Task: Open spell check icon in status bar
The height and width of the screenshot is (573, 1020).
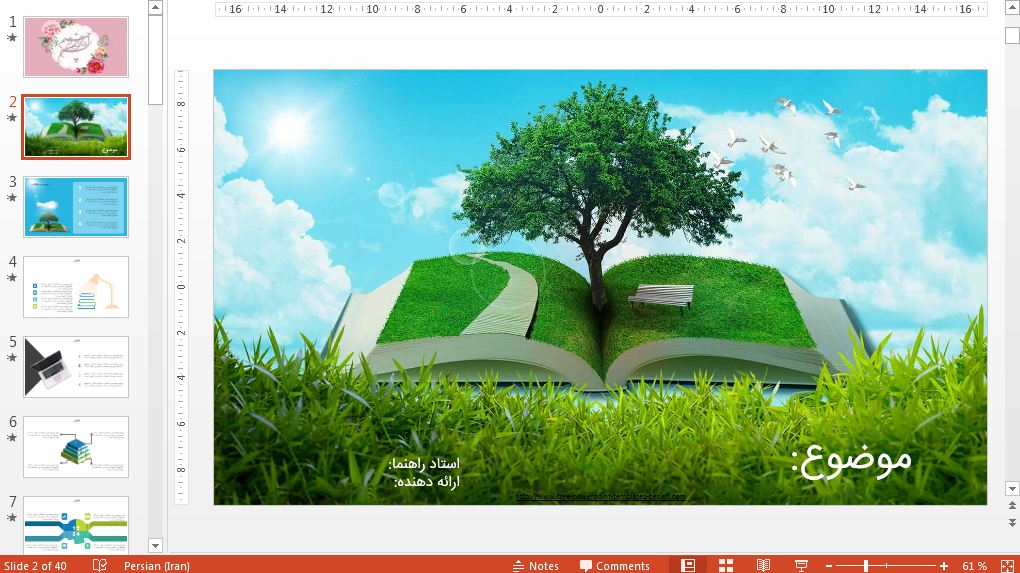Action: (x=100, y=565)
